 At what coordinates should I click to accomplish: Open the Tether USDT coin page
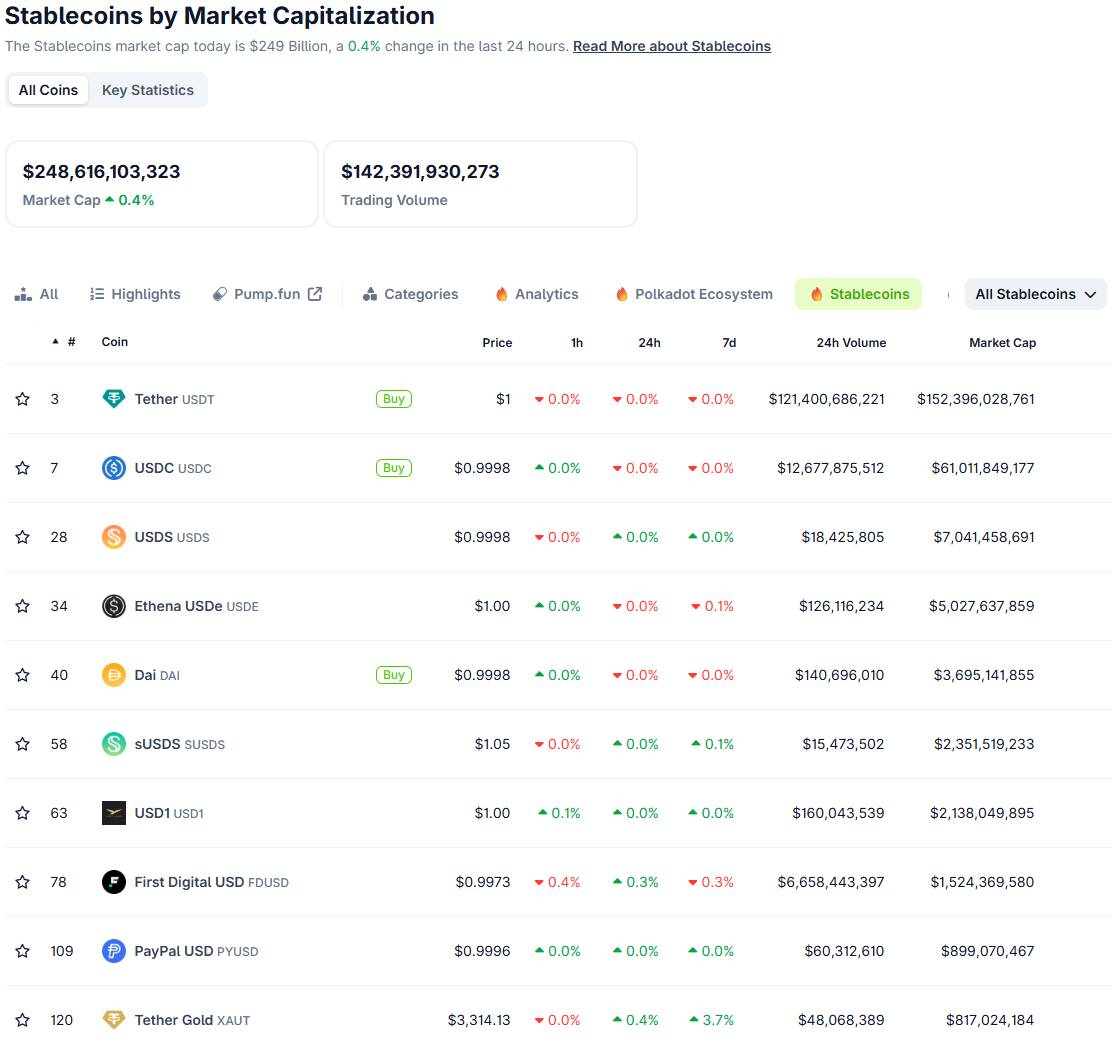174,399
